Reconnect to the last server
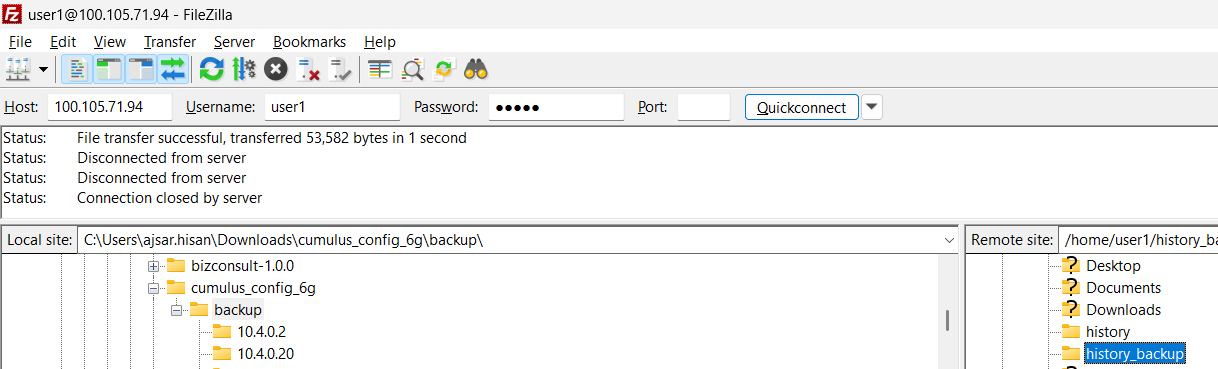 tap(341, 69)
